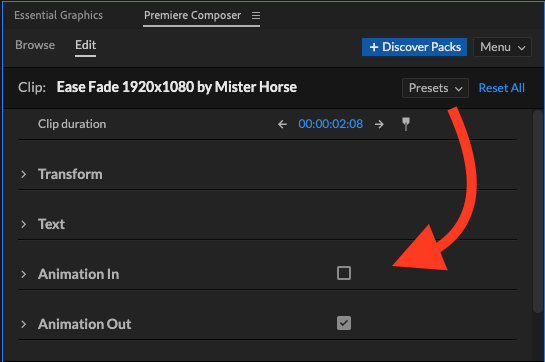Go to the Browse tab

coord(35,45)
